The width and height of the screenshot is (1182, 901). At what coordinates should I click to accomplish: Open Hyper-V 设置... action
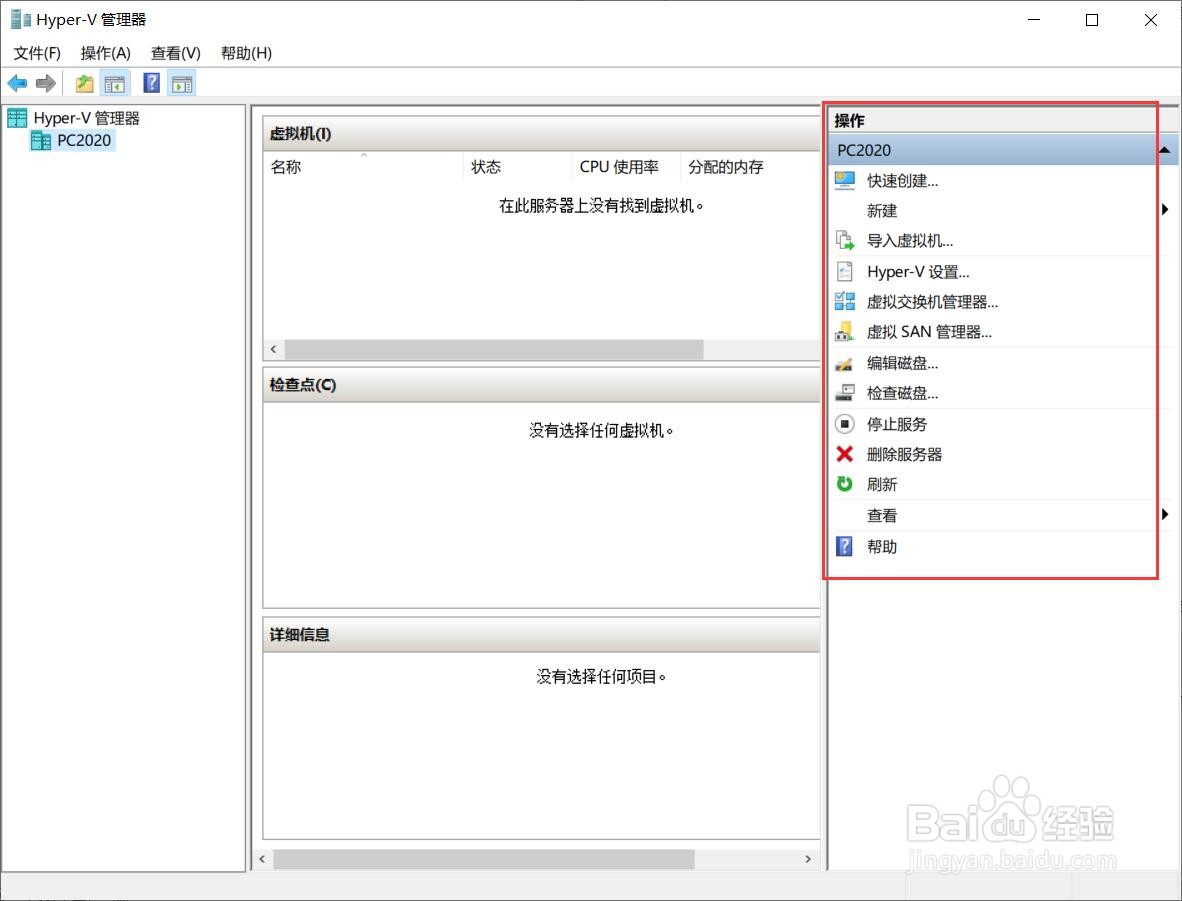tap(918, 271)
